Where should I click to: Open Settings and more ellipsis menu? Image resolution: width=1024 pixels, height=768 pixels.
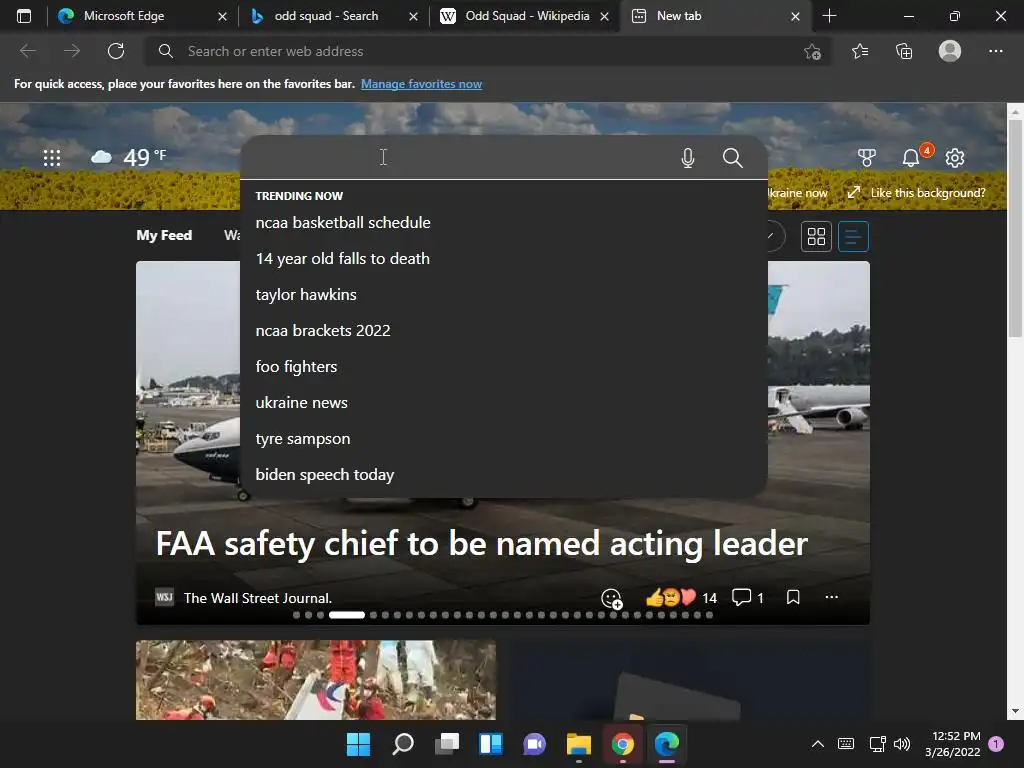click(995, 51)
